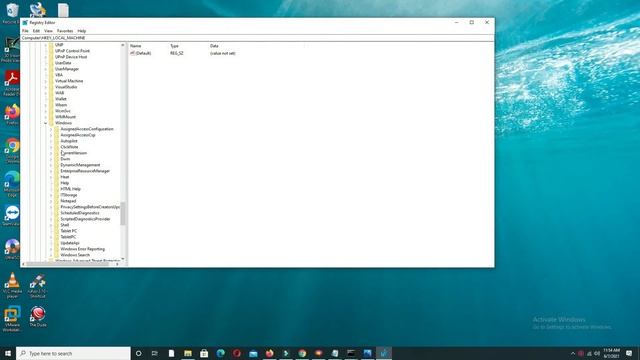The image size is (640, 360).
Task: Select the (Default) value row
Action: click(184, 53)
